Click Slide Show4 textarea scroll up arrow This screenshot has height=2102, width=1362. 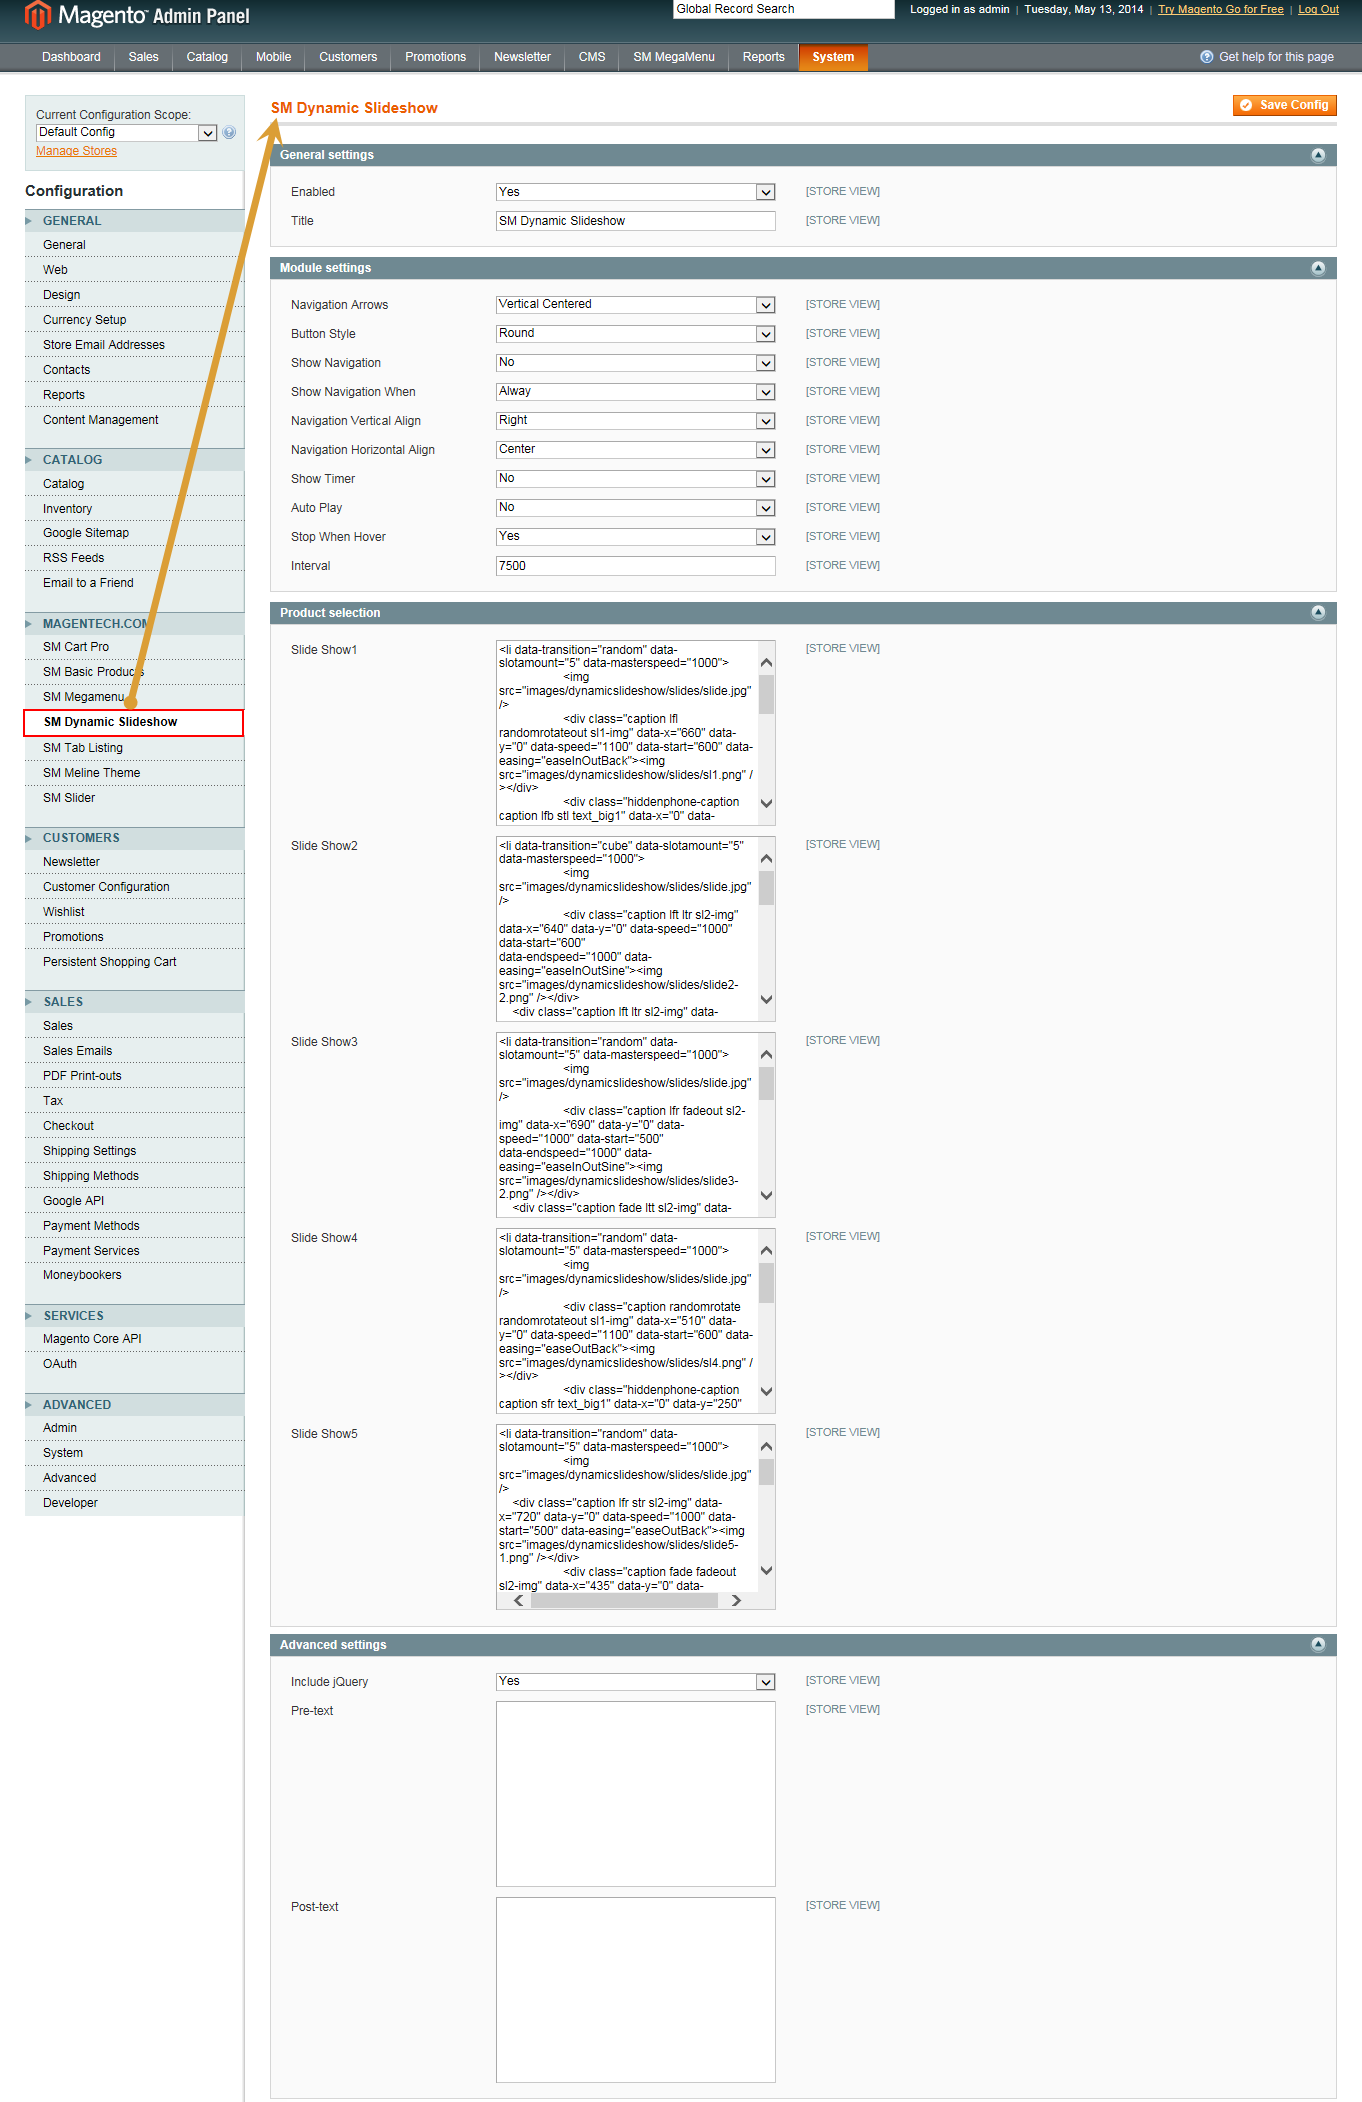[766, 1250]
